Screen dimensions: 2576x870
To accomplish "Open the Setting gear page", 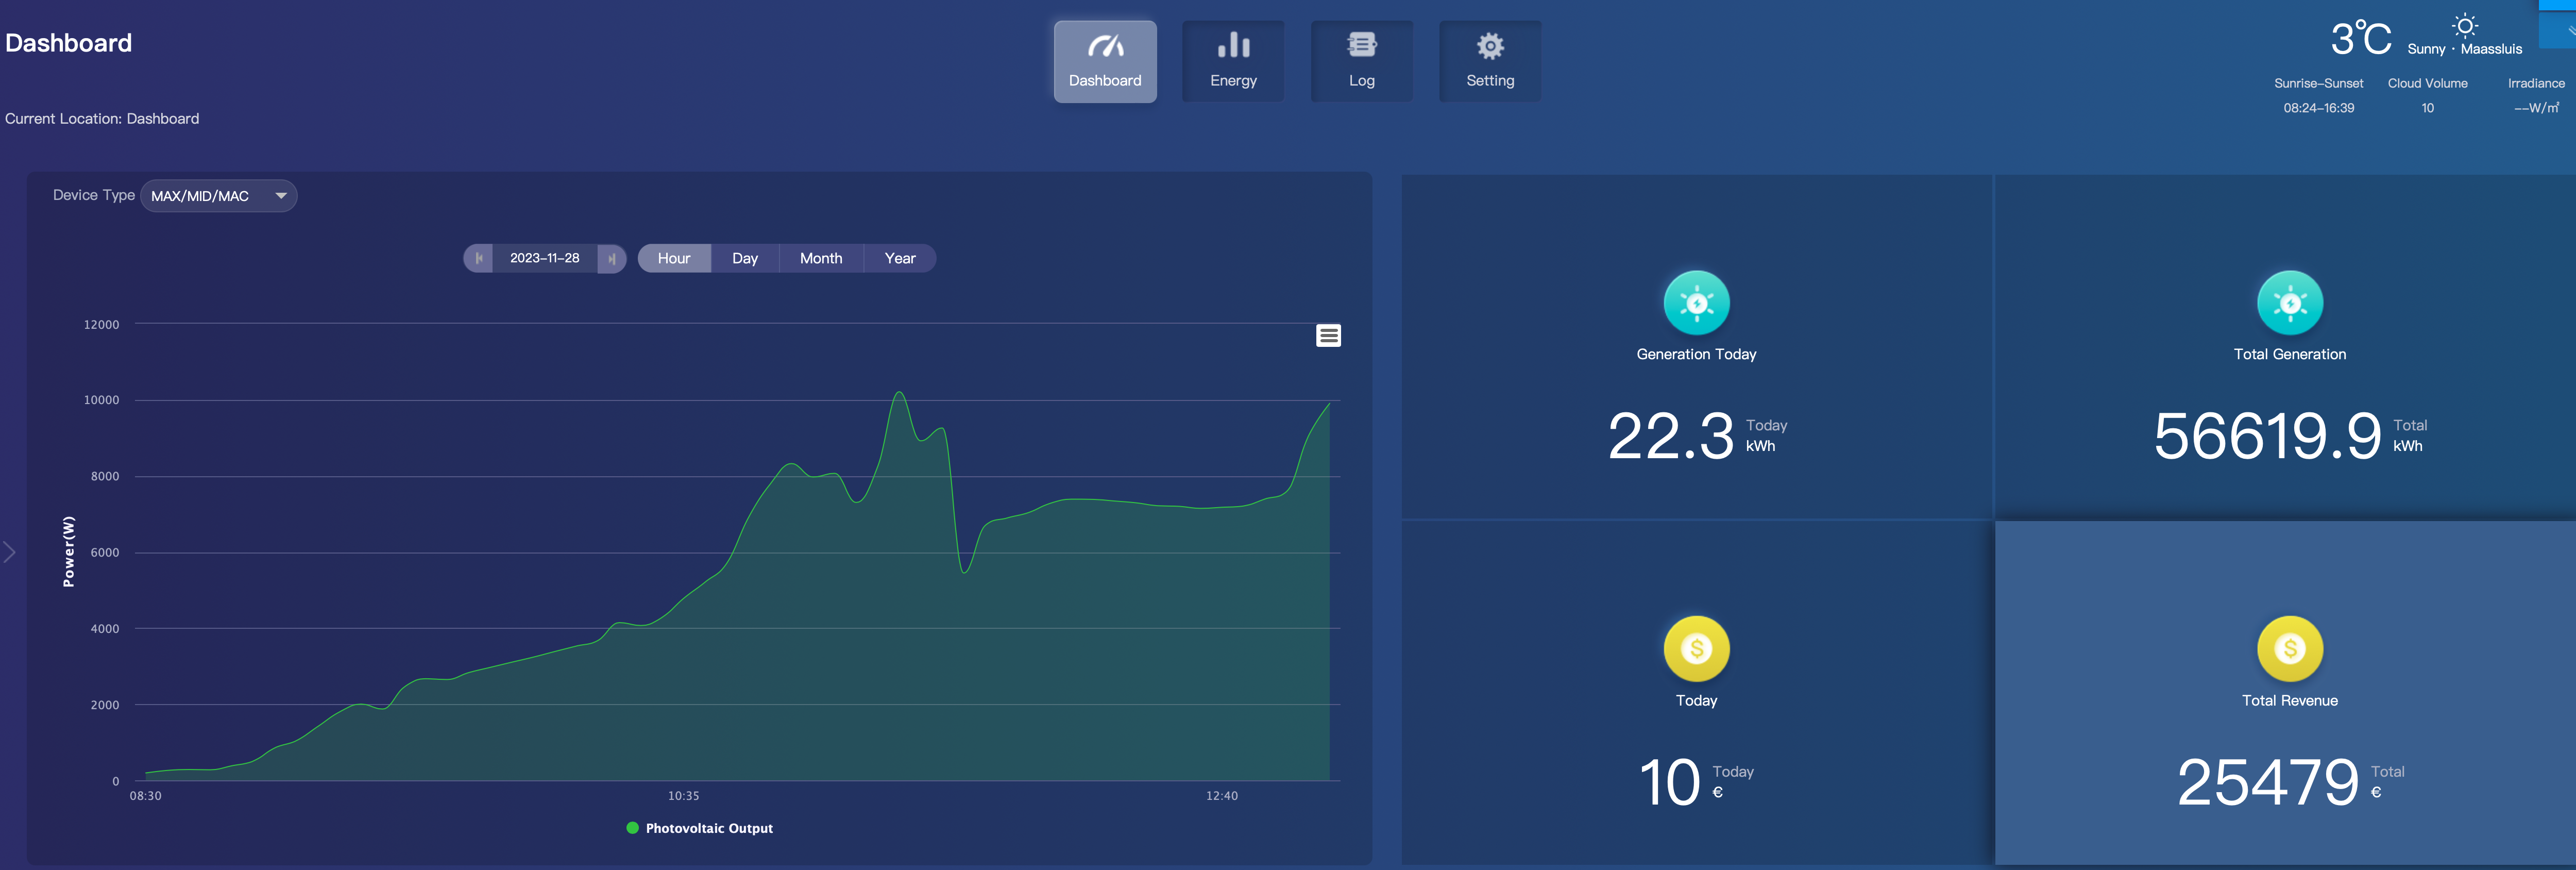I will [x=1489, y=61].
